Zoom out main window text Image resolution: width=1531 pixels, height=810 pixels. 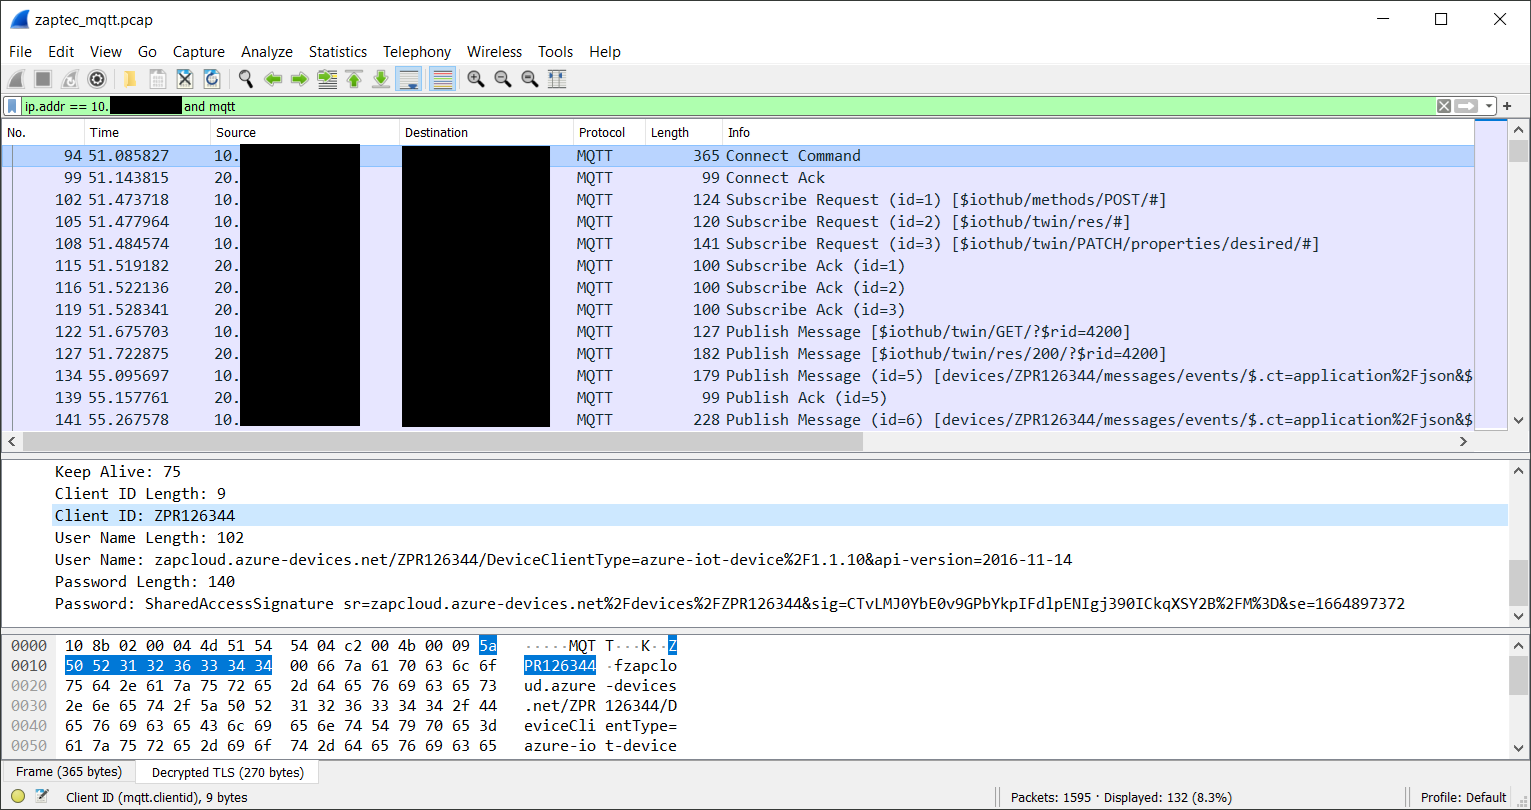click(x=503, y=79)
